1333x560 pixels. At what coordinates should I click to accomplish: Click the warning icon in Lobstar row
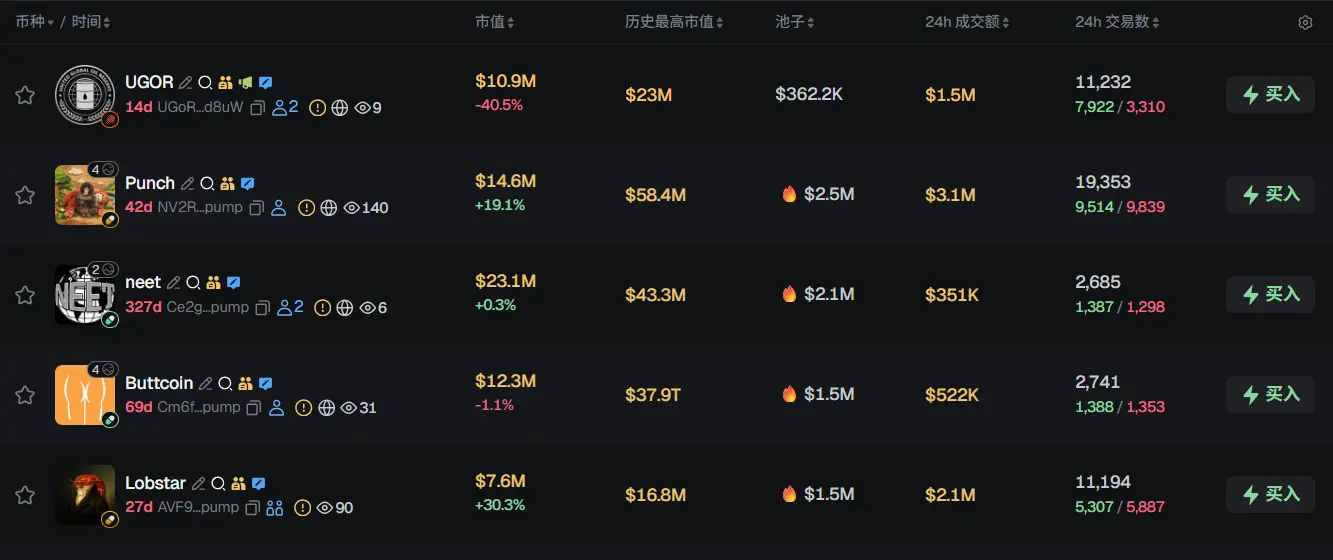pos(302,508)
